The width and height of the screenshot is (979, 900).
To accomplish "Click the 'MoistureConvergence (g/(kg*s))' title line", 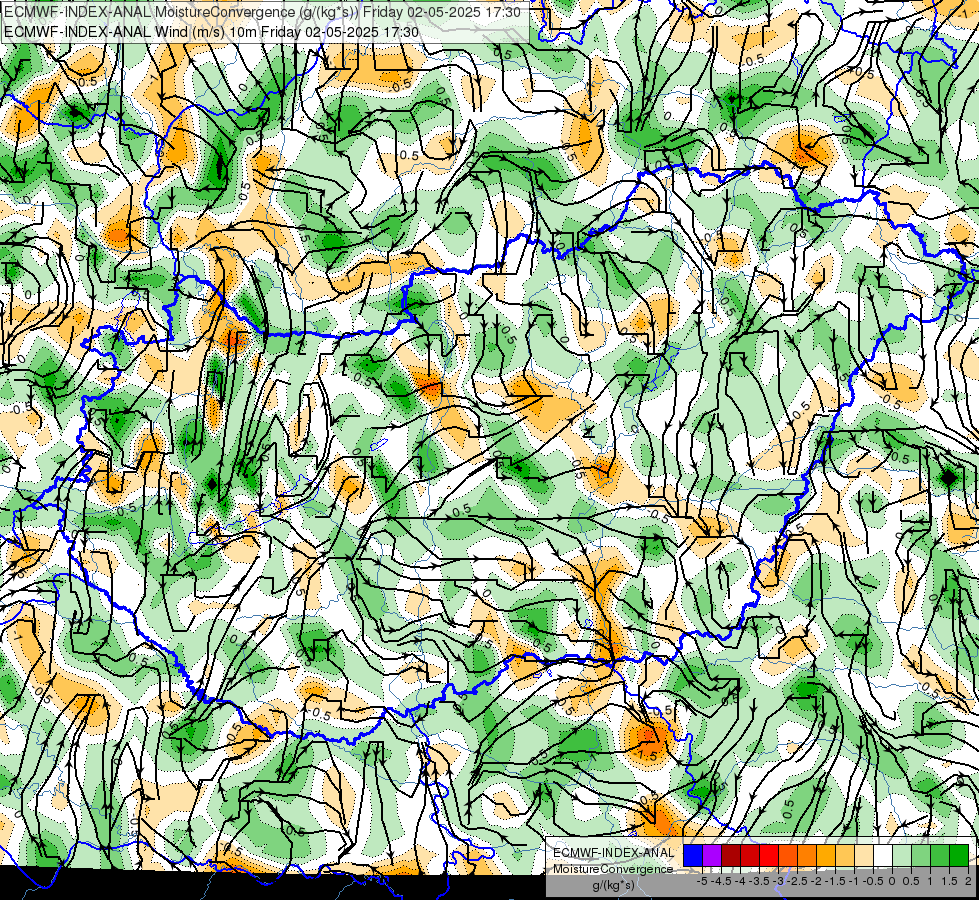I will point(262,12).
